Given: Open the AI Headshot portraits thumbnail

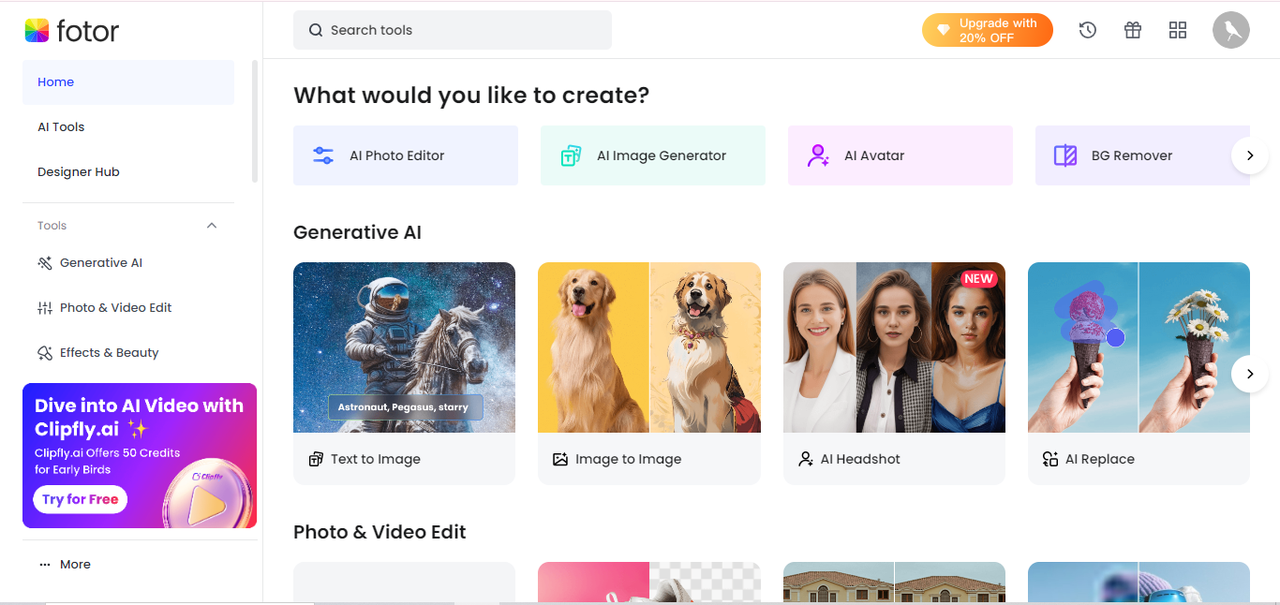Looking at the screenshot, I should 894,347.
